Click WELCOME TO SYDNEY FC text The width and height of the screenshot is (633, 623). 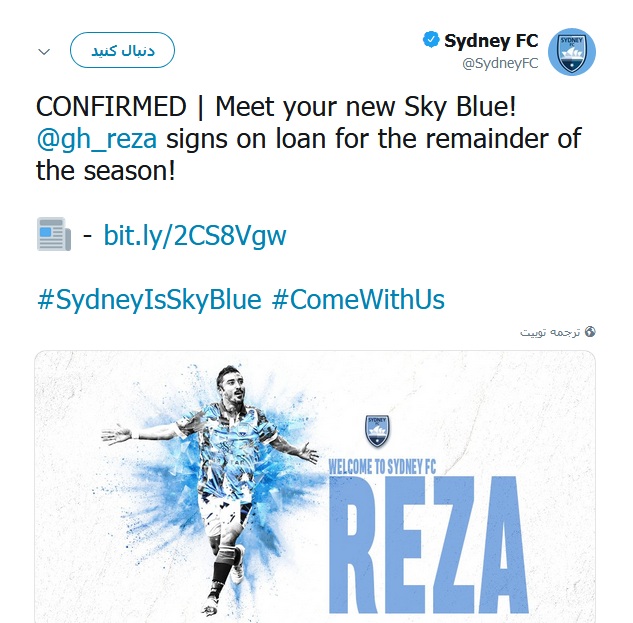click(382, 467)
